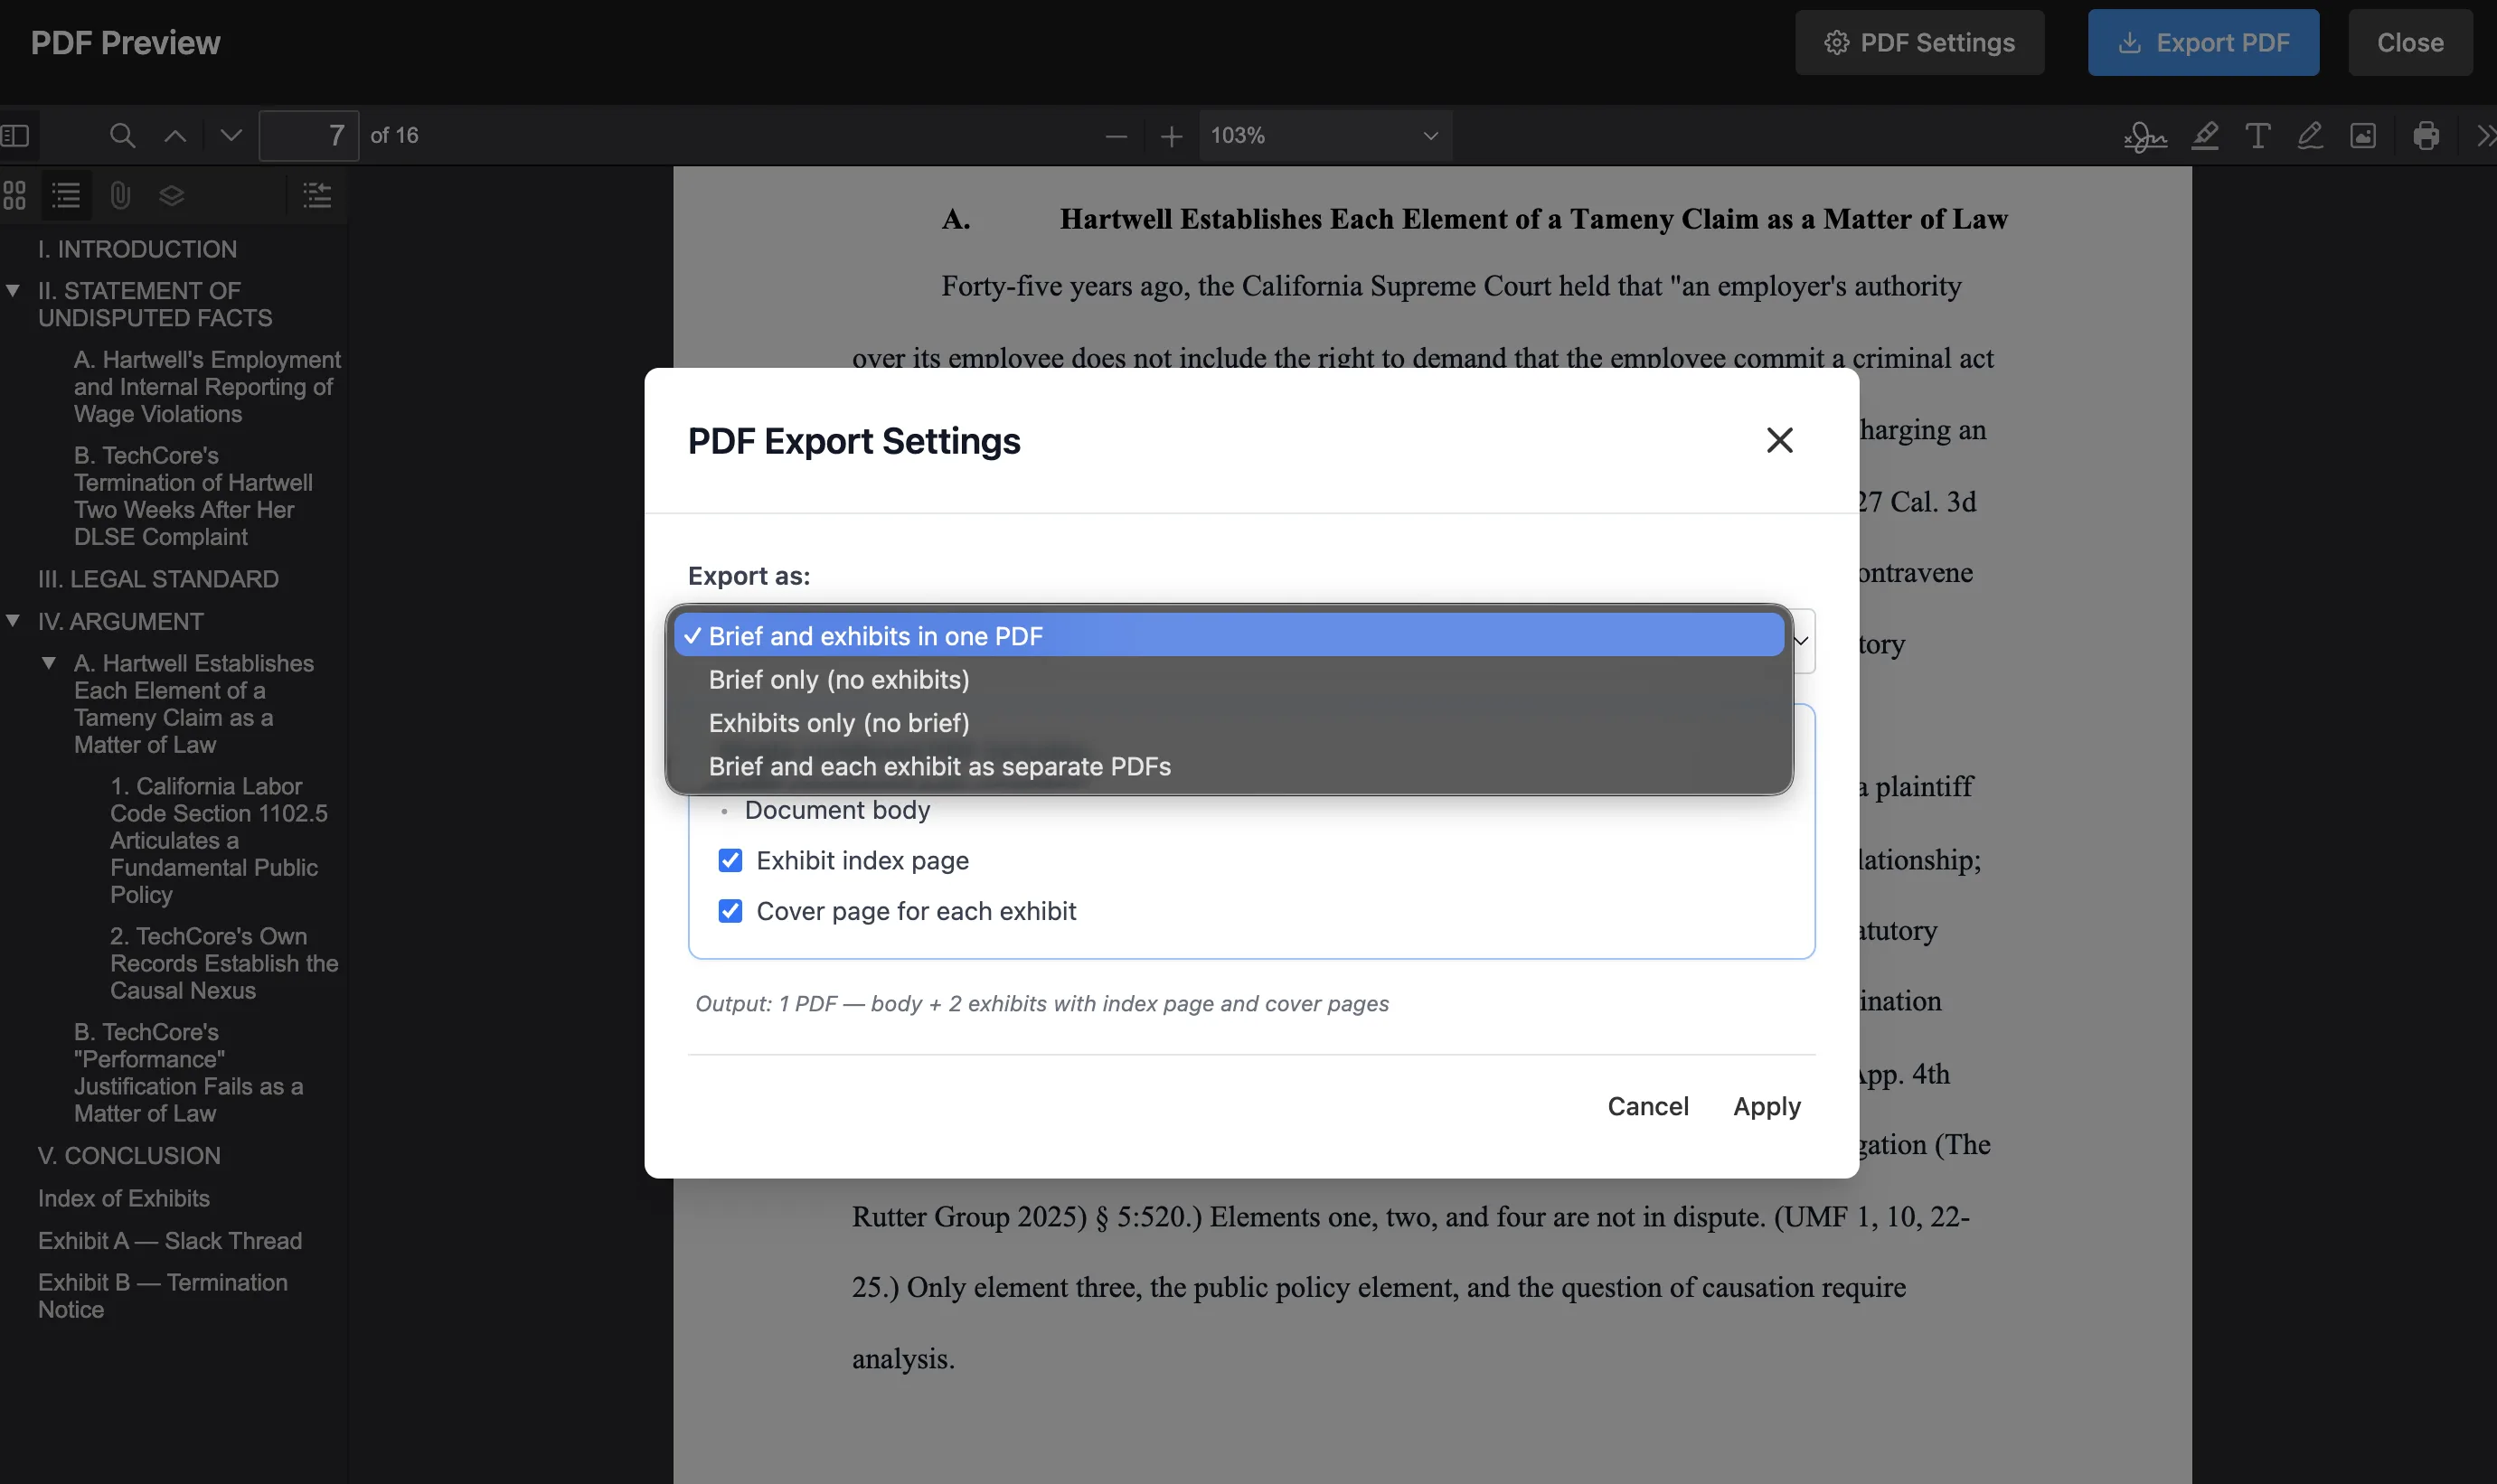Go to next page arrow
Screen dimensions: 2497x1484
(231, 135)
